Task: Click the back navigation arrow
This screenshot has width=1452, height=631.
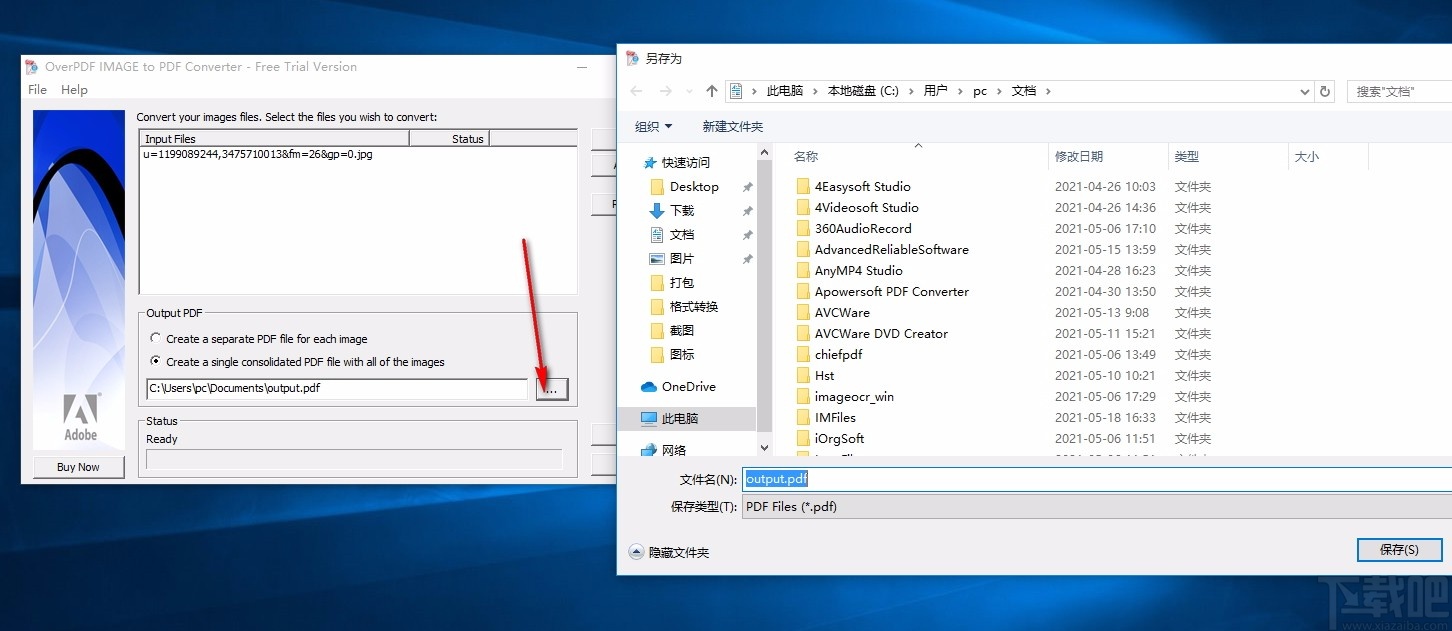Action: pyautogui.click(x=636, y=90)
